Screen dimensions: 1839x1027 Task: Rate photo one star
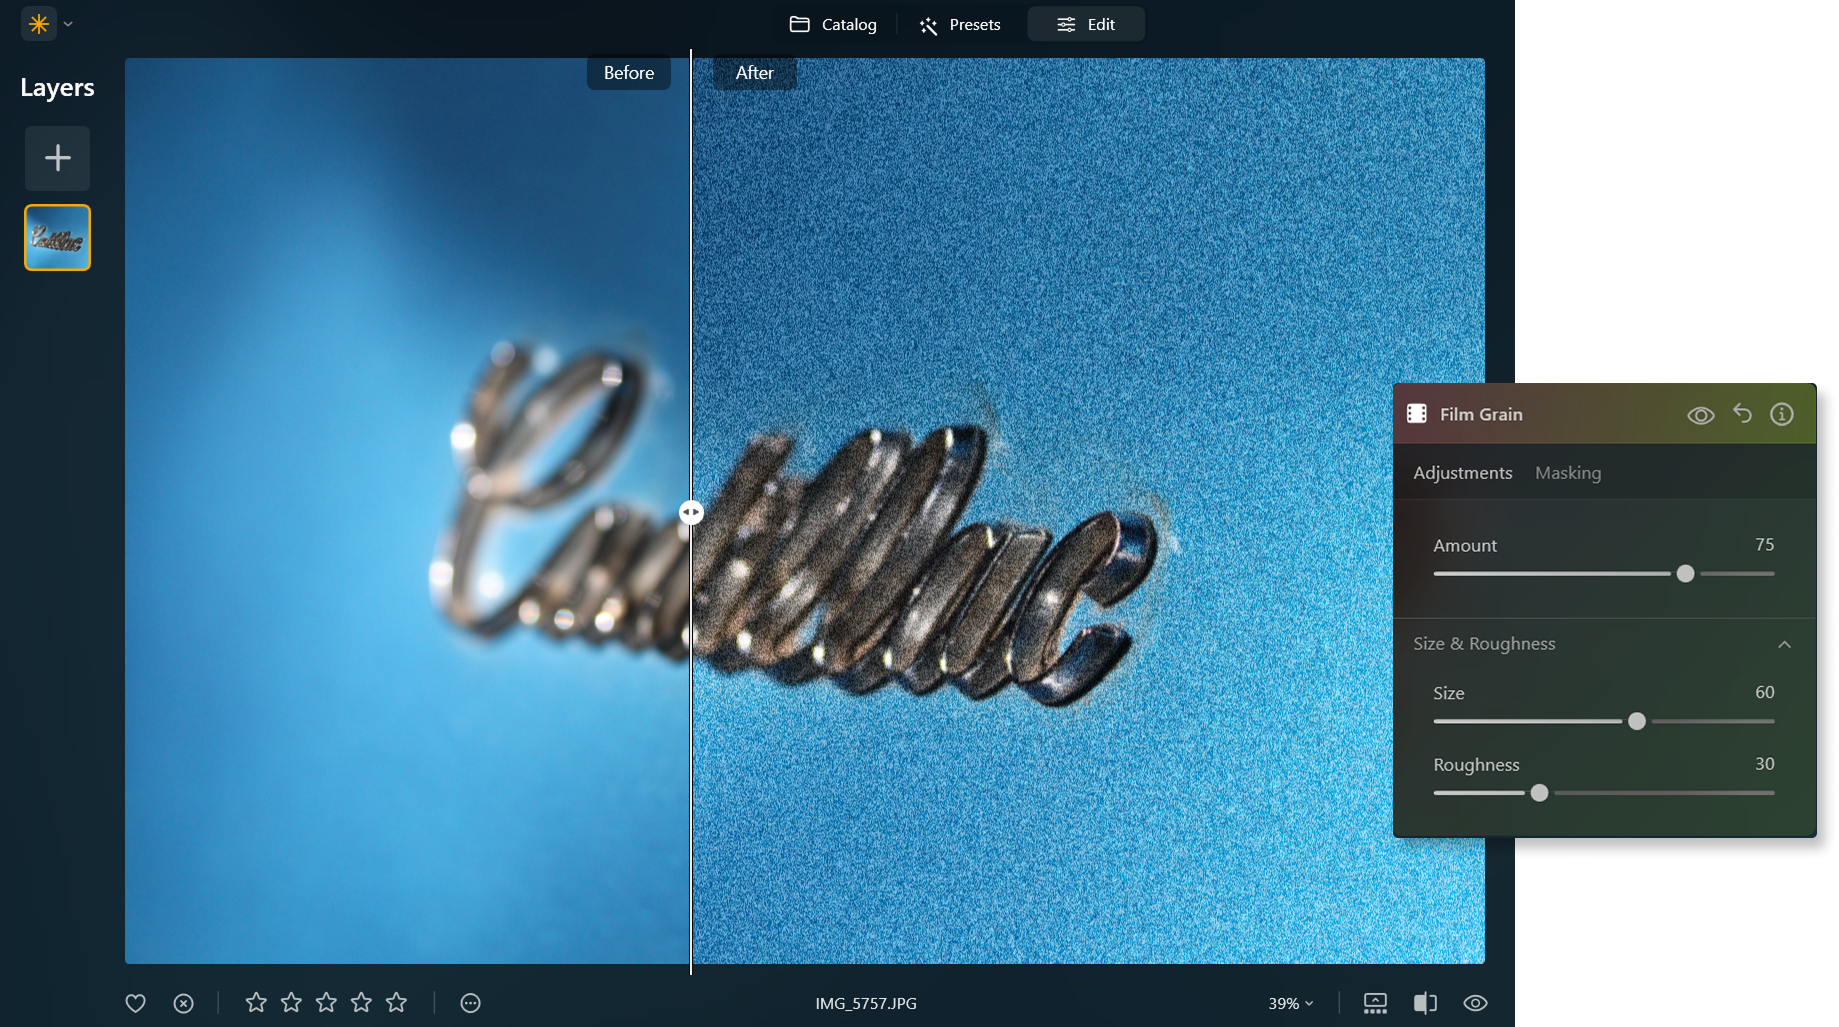256,1002
